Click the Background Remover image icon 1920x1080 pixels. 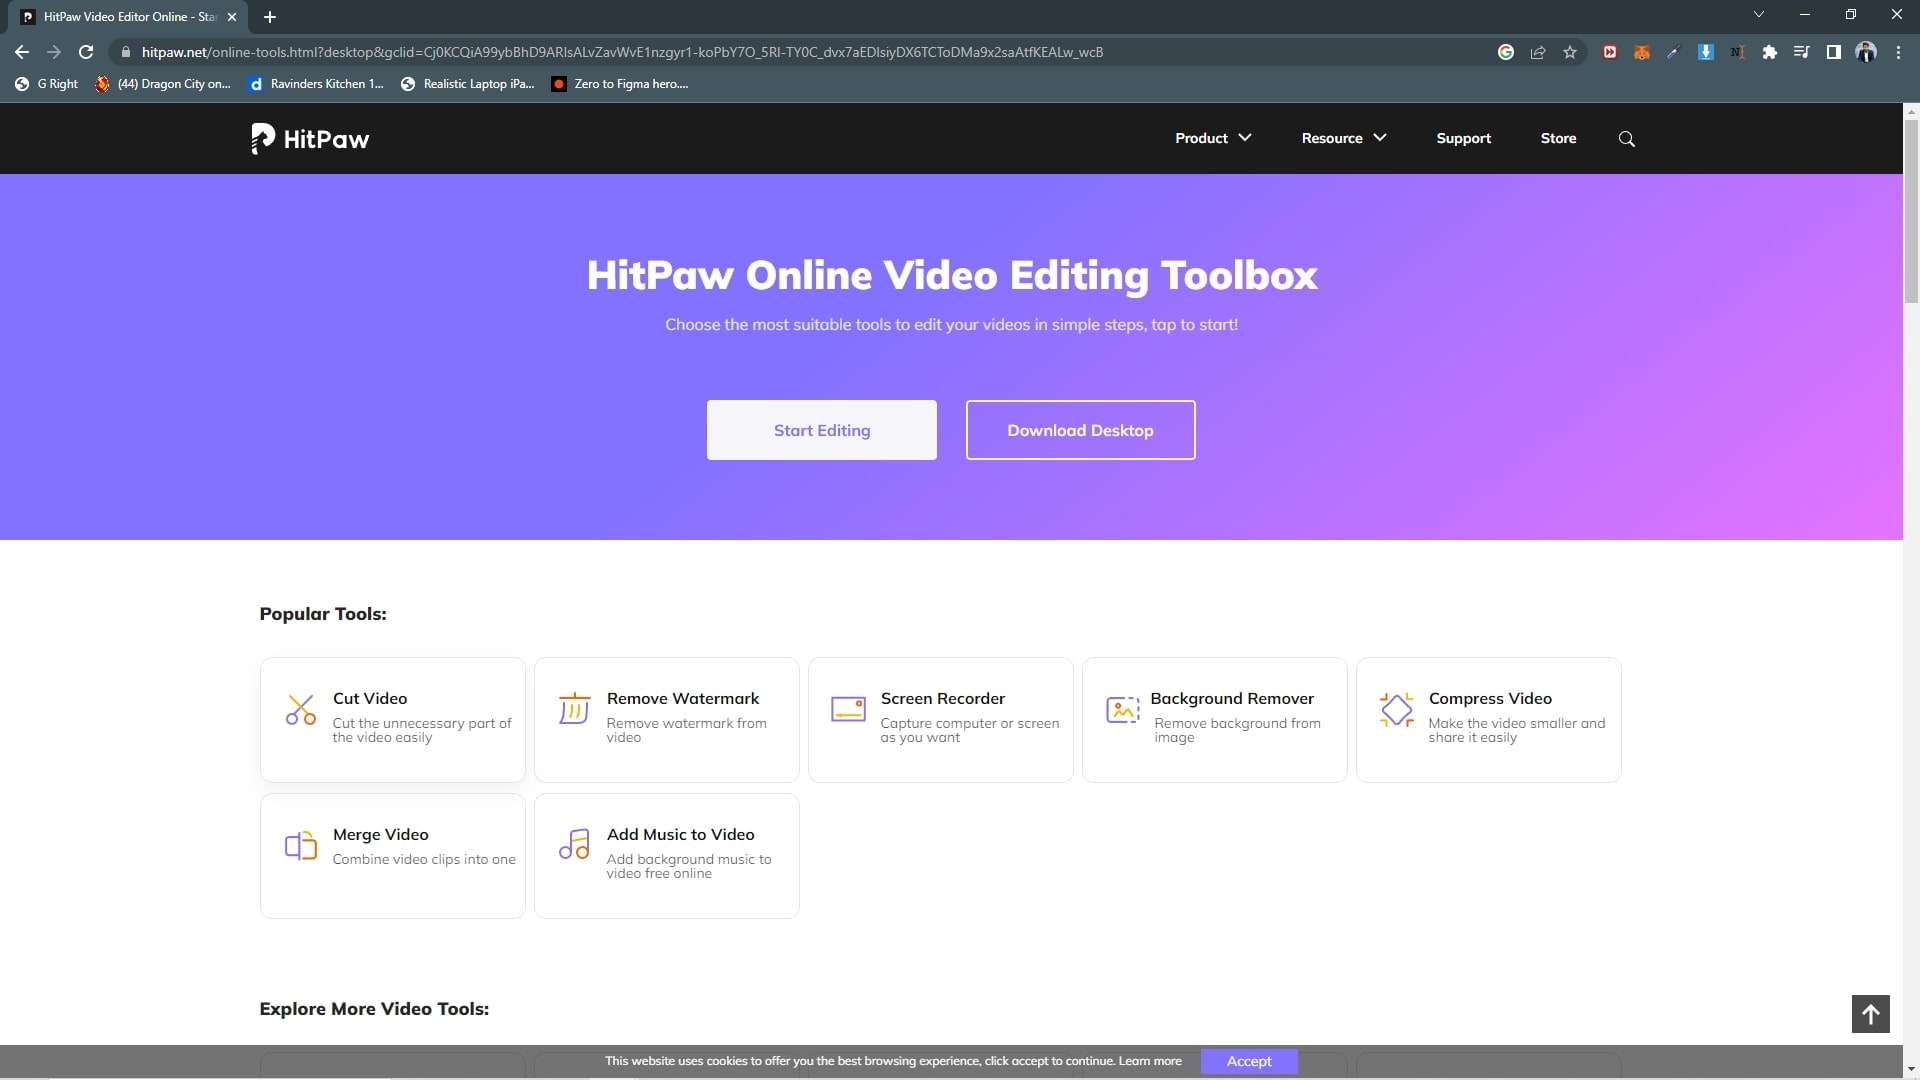(1122, 709)
